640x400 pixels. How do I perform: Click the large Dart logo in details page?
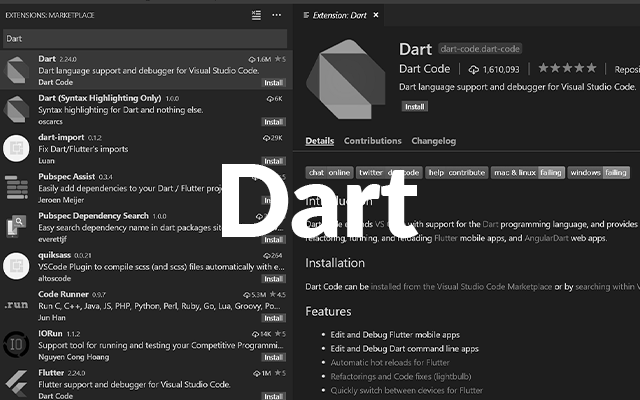[346, 79]
